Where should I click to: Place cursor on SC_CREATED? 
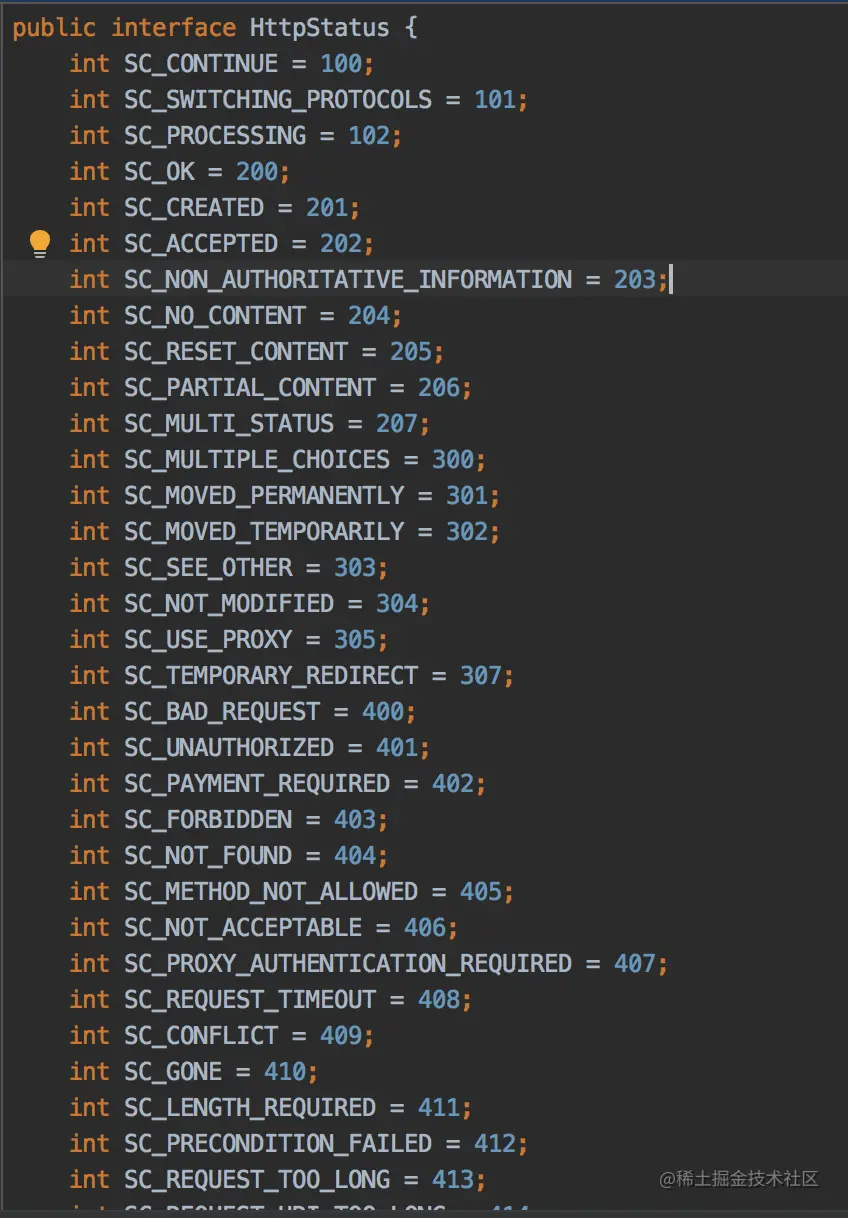(194, 208)
